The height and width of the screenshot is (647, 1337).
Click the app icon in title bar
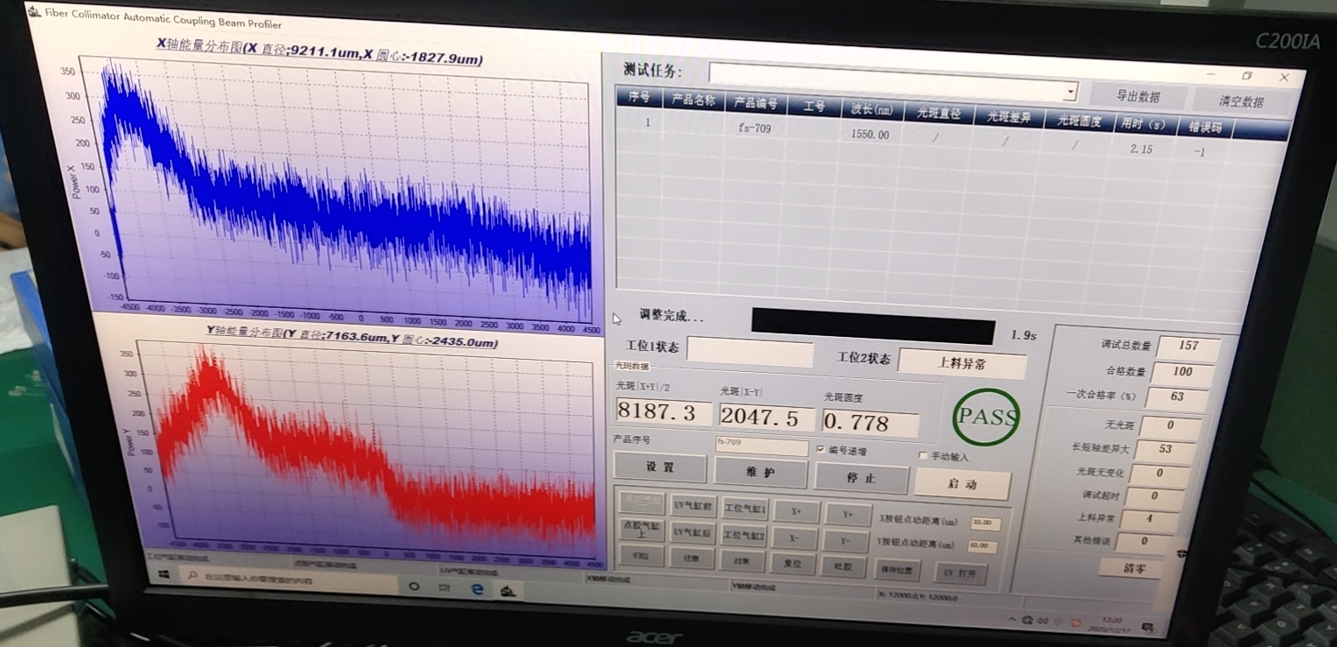tap(34, 13)
